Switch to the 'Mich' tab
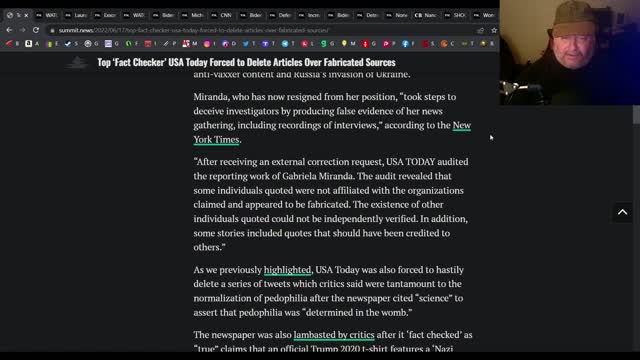Viewport: 640px width, 360px height. tap(193, 15)
